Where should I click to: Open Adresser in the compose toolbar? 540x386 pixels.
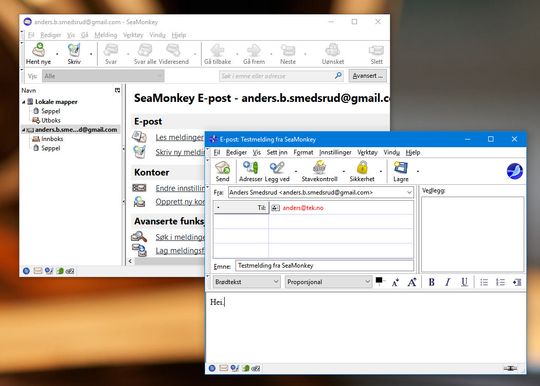[250, 171]
